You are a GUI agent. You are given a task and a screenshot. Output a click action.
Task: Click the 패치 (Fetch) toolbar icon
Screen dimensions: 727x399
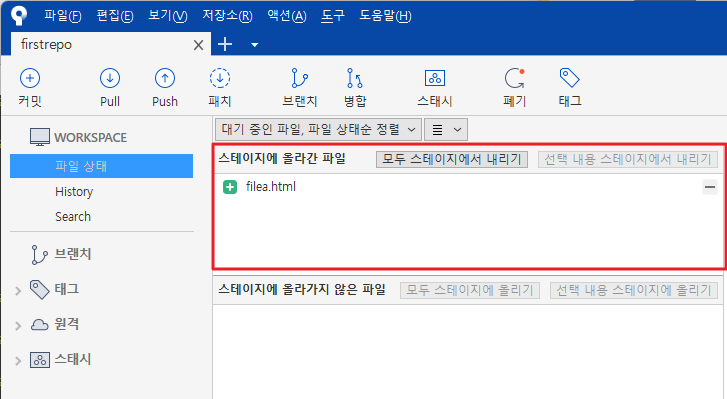220,78
